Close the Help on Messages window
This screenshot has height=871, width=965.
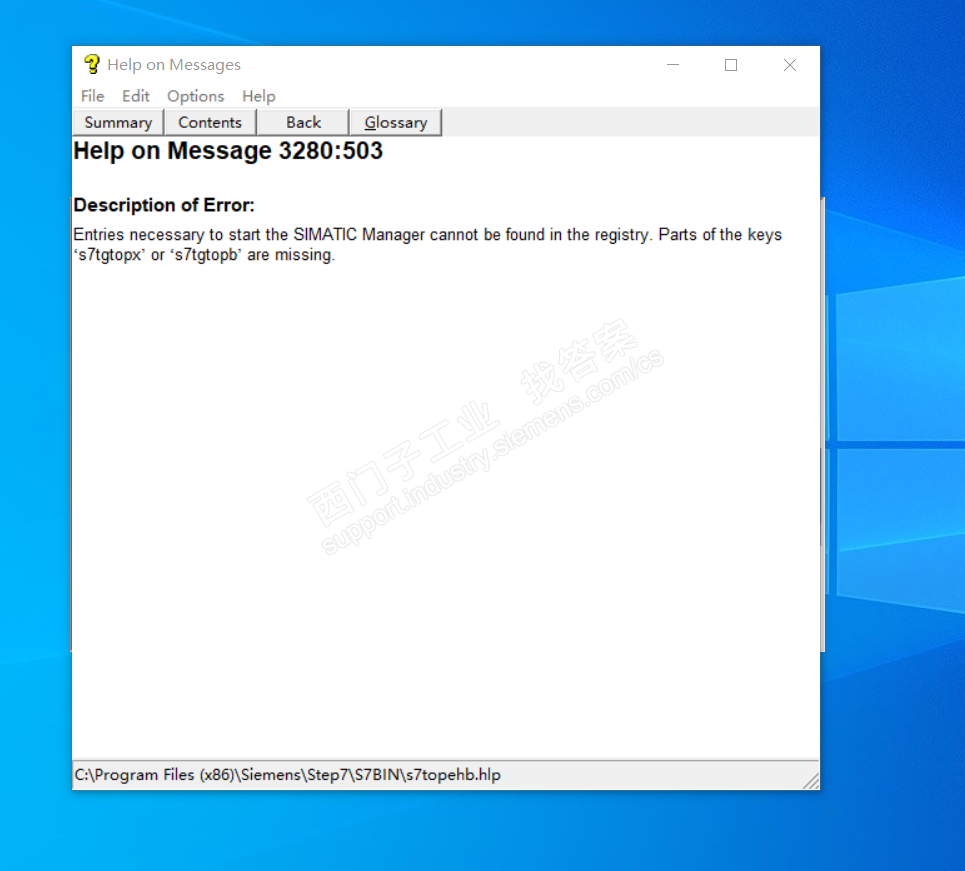pos(790,65)
